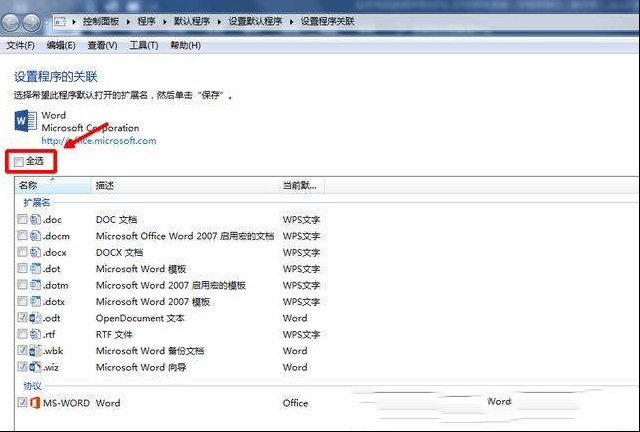The height and width of the screenshot is (432, 640).
Task: Go to 程序 in breadcrumb
Action: (147, 22)
